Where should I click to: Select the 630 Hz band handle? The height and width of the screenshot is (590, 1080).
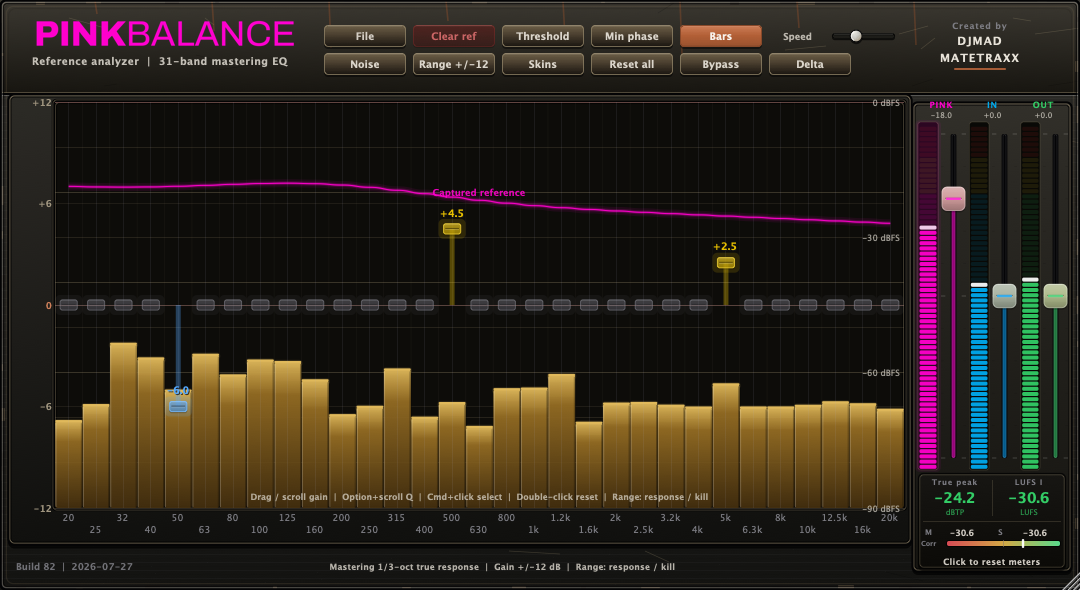click(479, 305)
